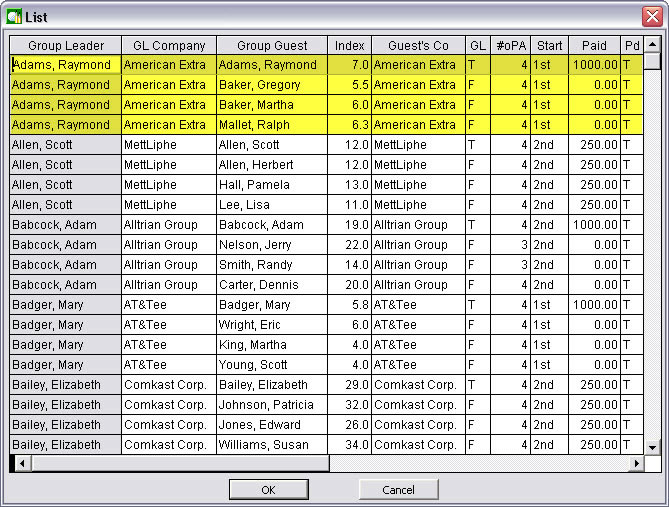Image resolution: width=669 pixels, height=507 pixels.
Task: Click GL value 'T' in Adams, Raymond guest row
Action: (x=478, y=65)
